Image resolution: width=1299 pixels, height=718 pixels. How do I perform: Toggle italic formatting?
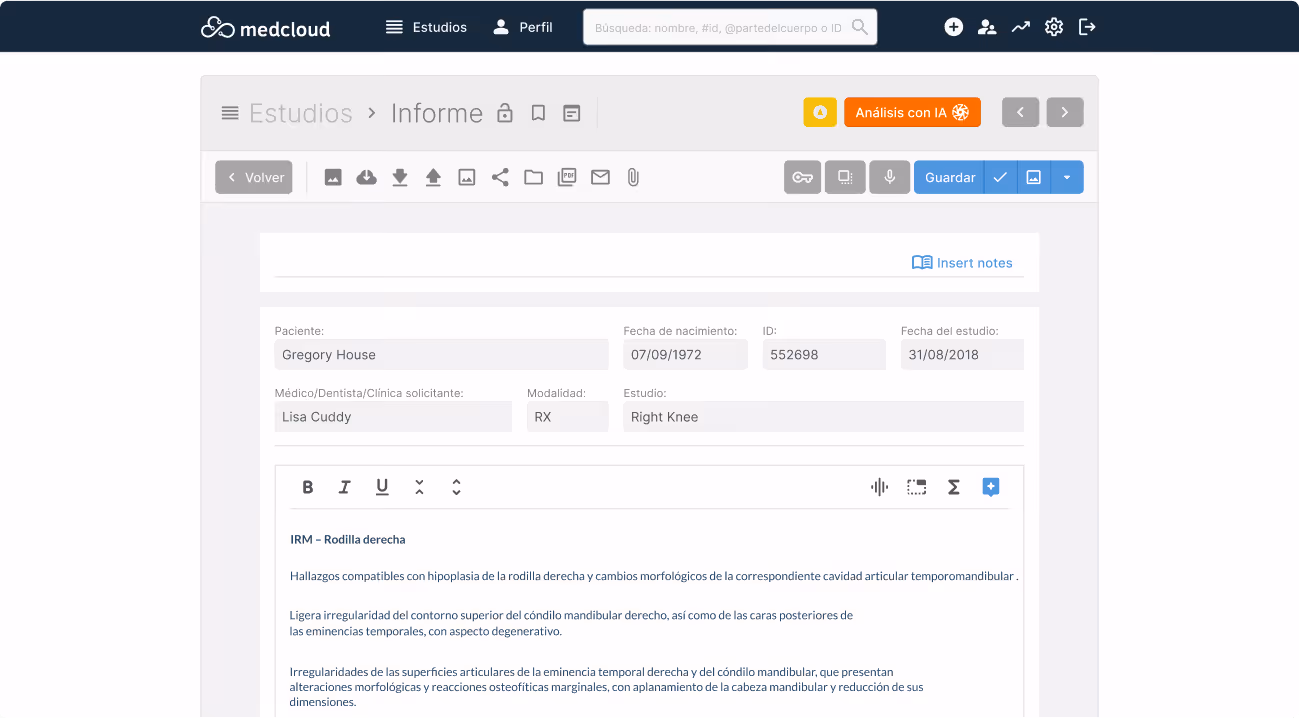click(345, 487)
